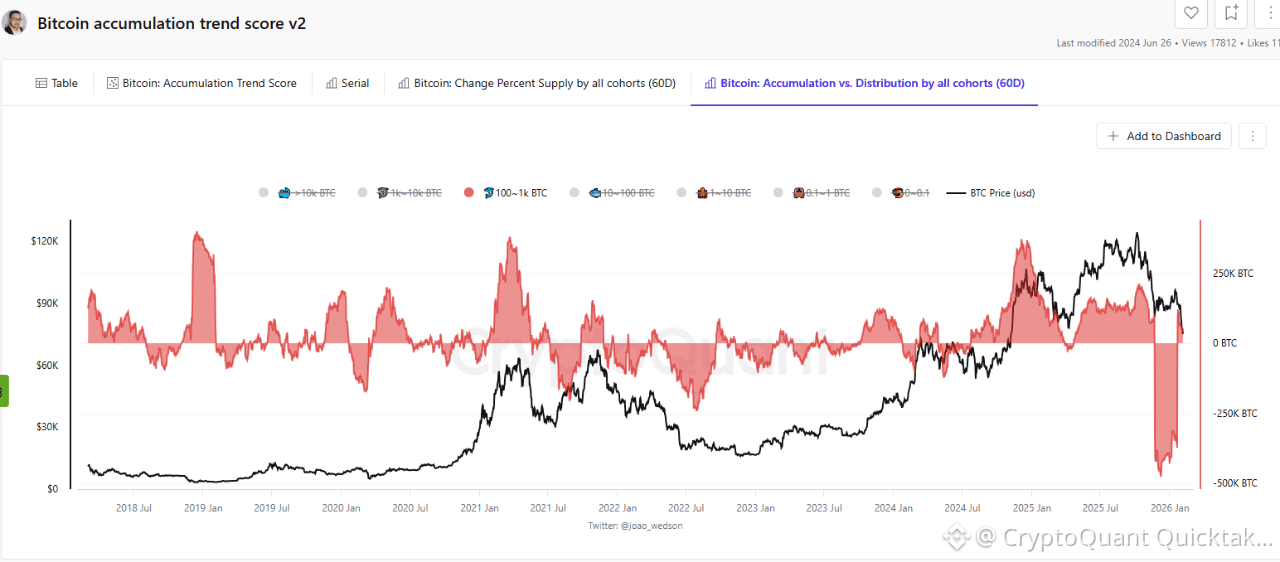Click the 0~0.1 shrimp legend icon
The width and height of the screenshot is (1280, 562).
coord(898,193)
